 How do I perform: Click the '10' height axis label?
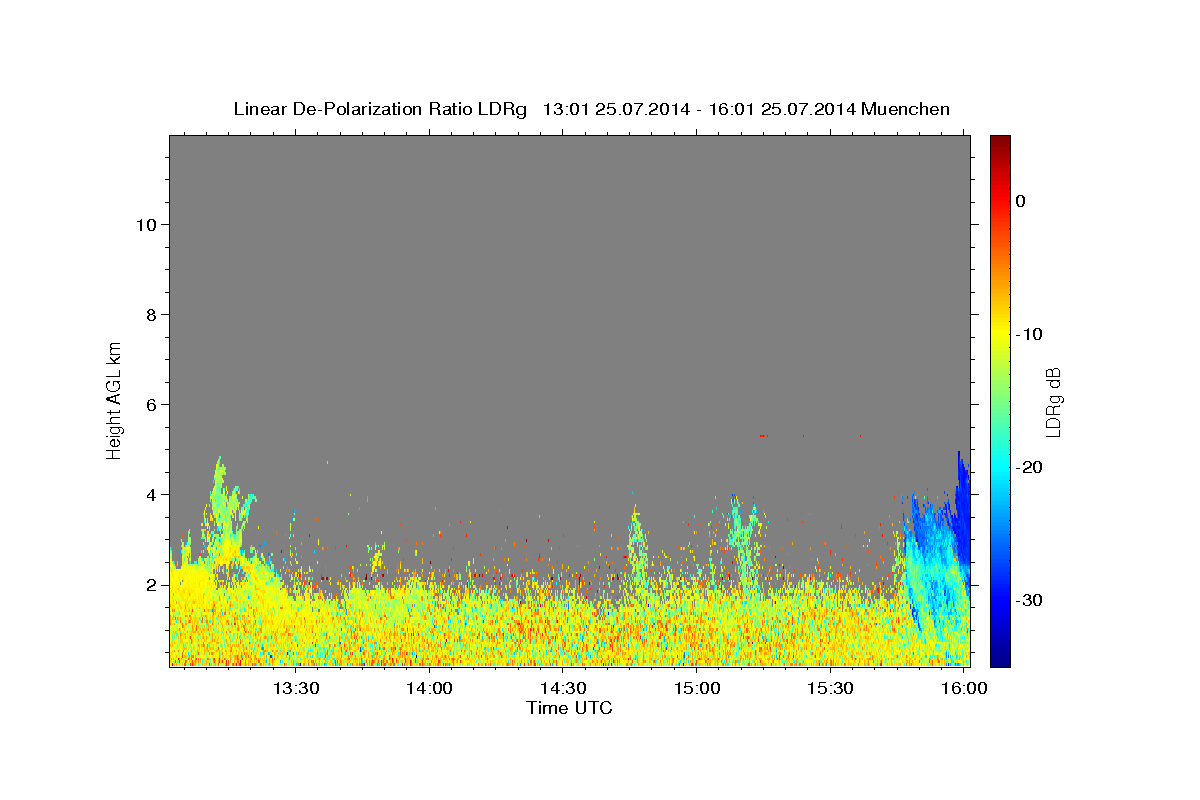pyautogui.click(x=145, y=224)
